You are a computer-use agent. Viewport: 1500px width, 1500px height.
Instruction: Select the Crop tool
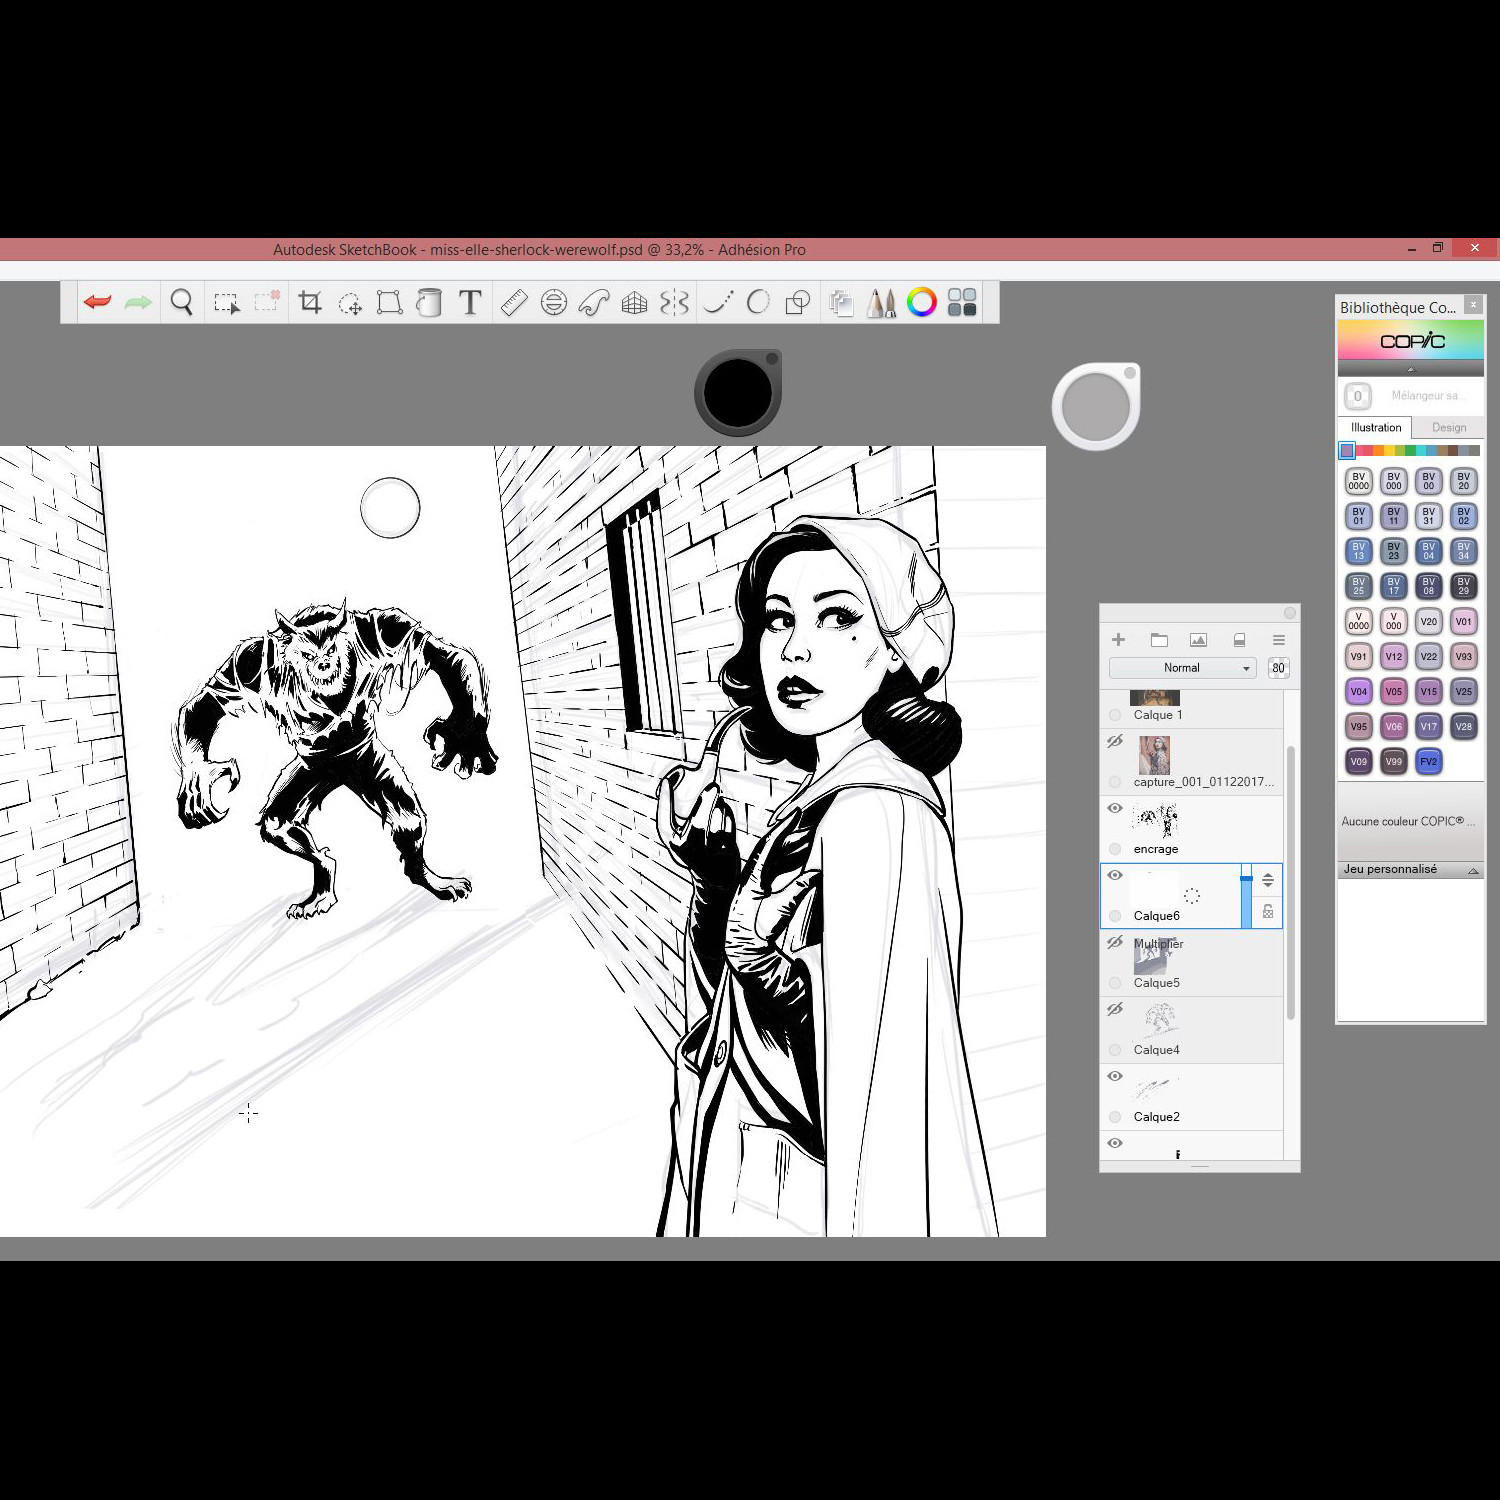coord(310,302)
